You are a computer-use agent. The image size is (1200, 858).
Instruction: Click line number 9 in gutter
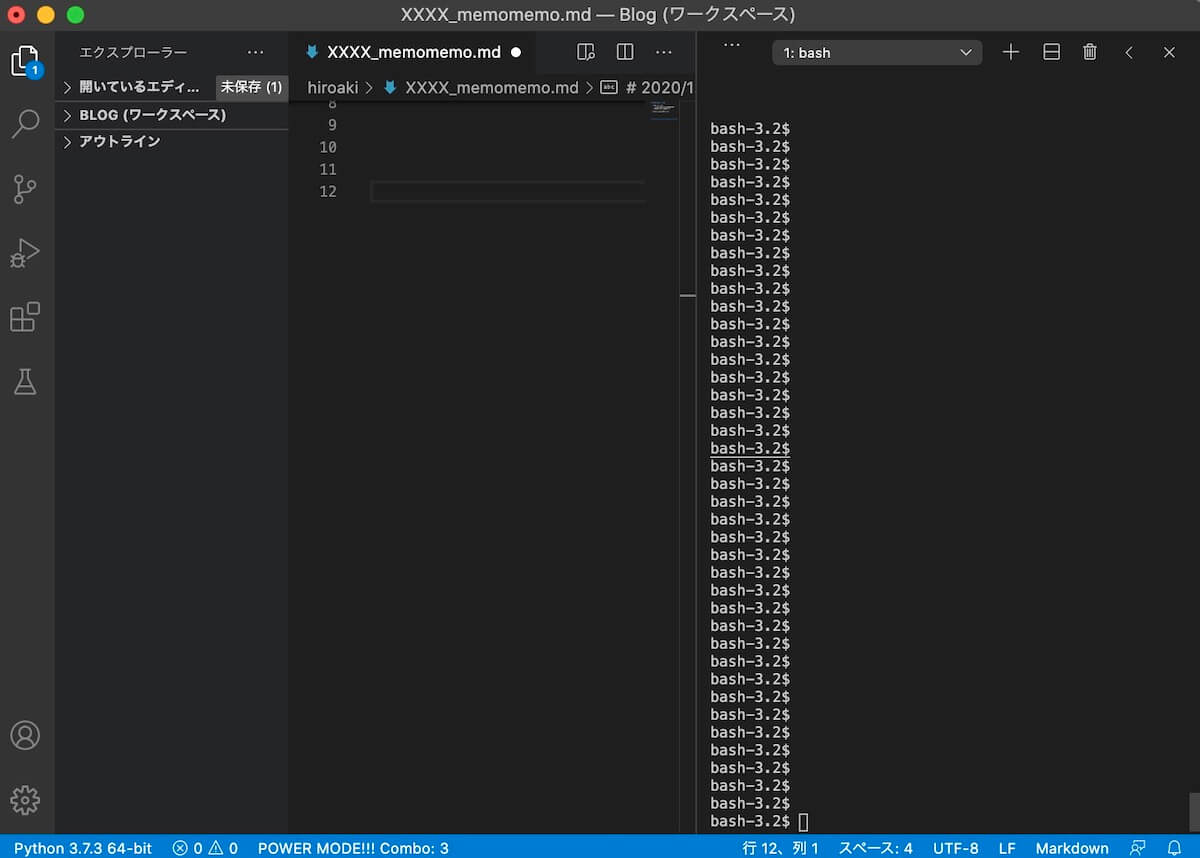click(x=332, y=125)
